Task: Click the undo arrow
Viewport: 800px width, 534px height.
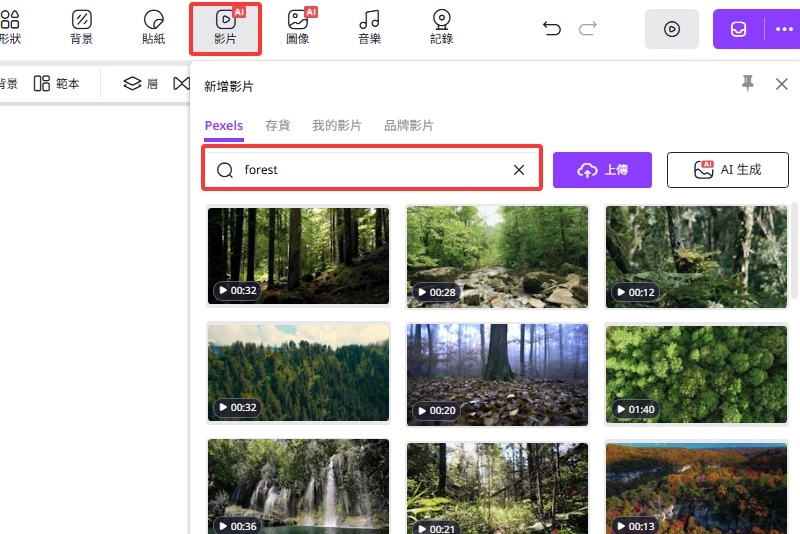Action: coord(552,29)
